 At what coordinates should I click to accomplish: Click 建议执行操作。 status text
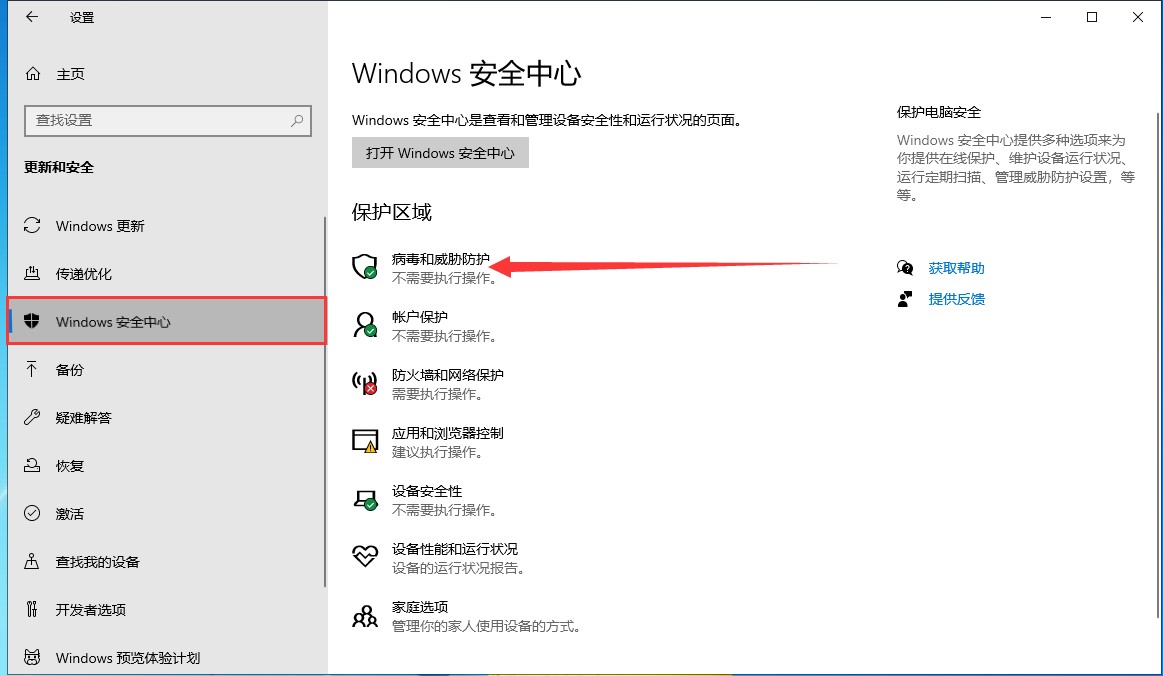tap(438, 452)
